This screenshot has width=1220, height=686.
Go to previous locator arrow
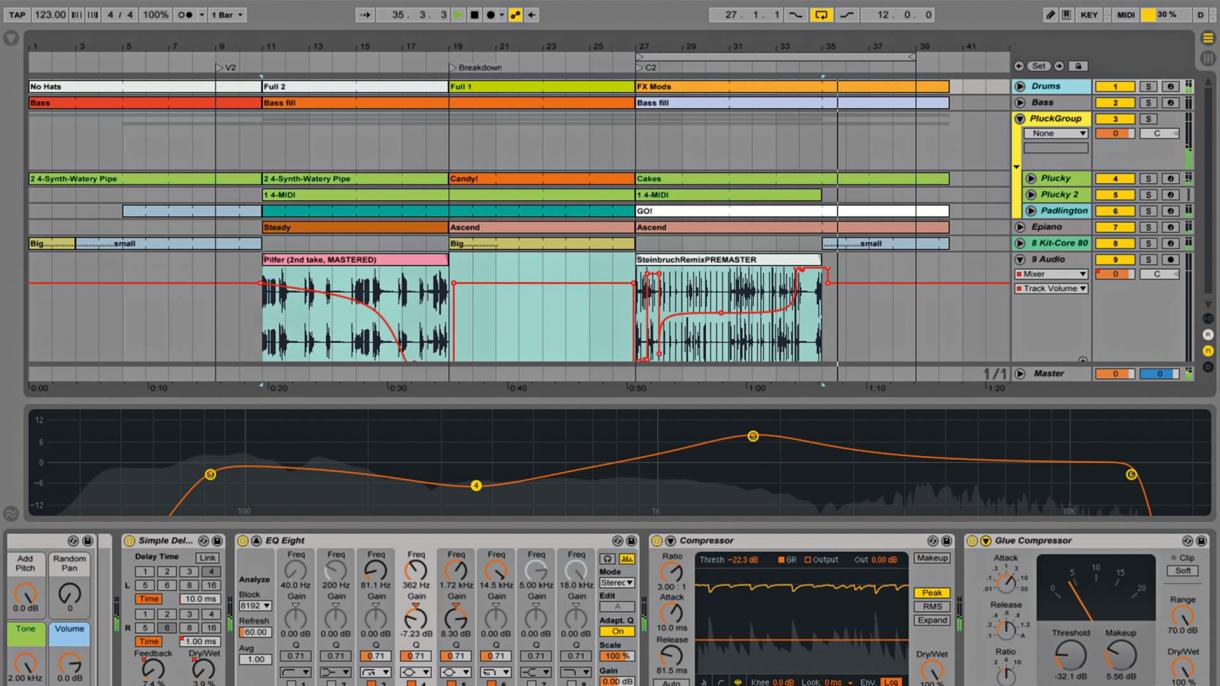(1019, 67)
